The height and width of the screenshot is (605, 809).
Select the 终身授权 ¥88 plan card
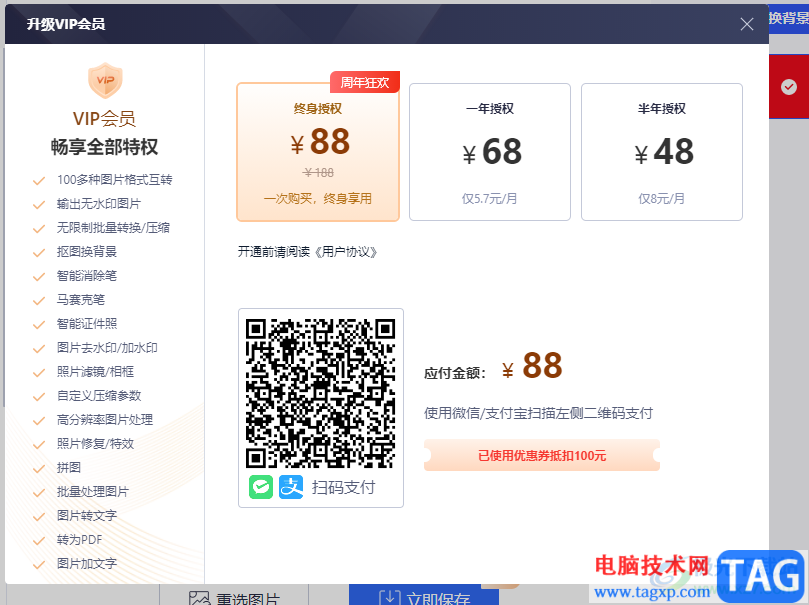[x=318, y=152]
